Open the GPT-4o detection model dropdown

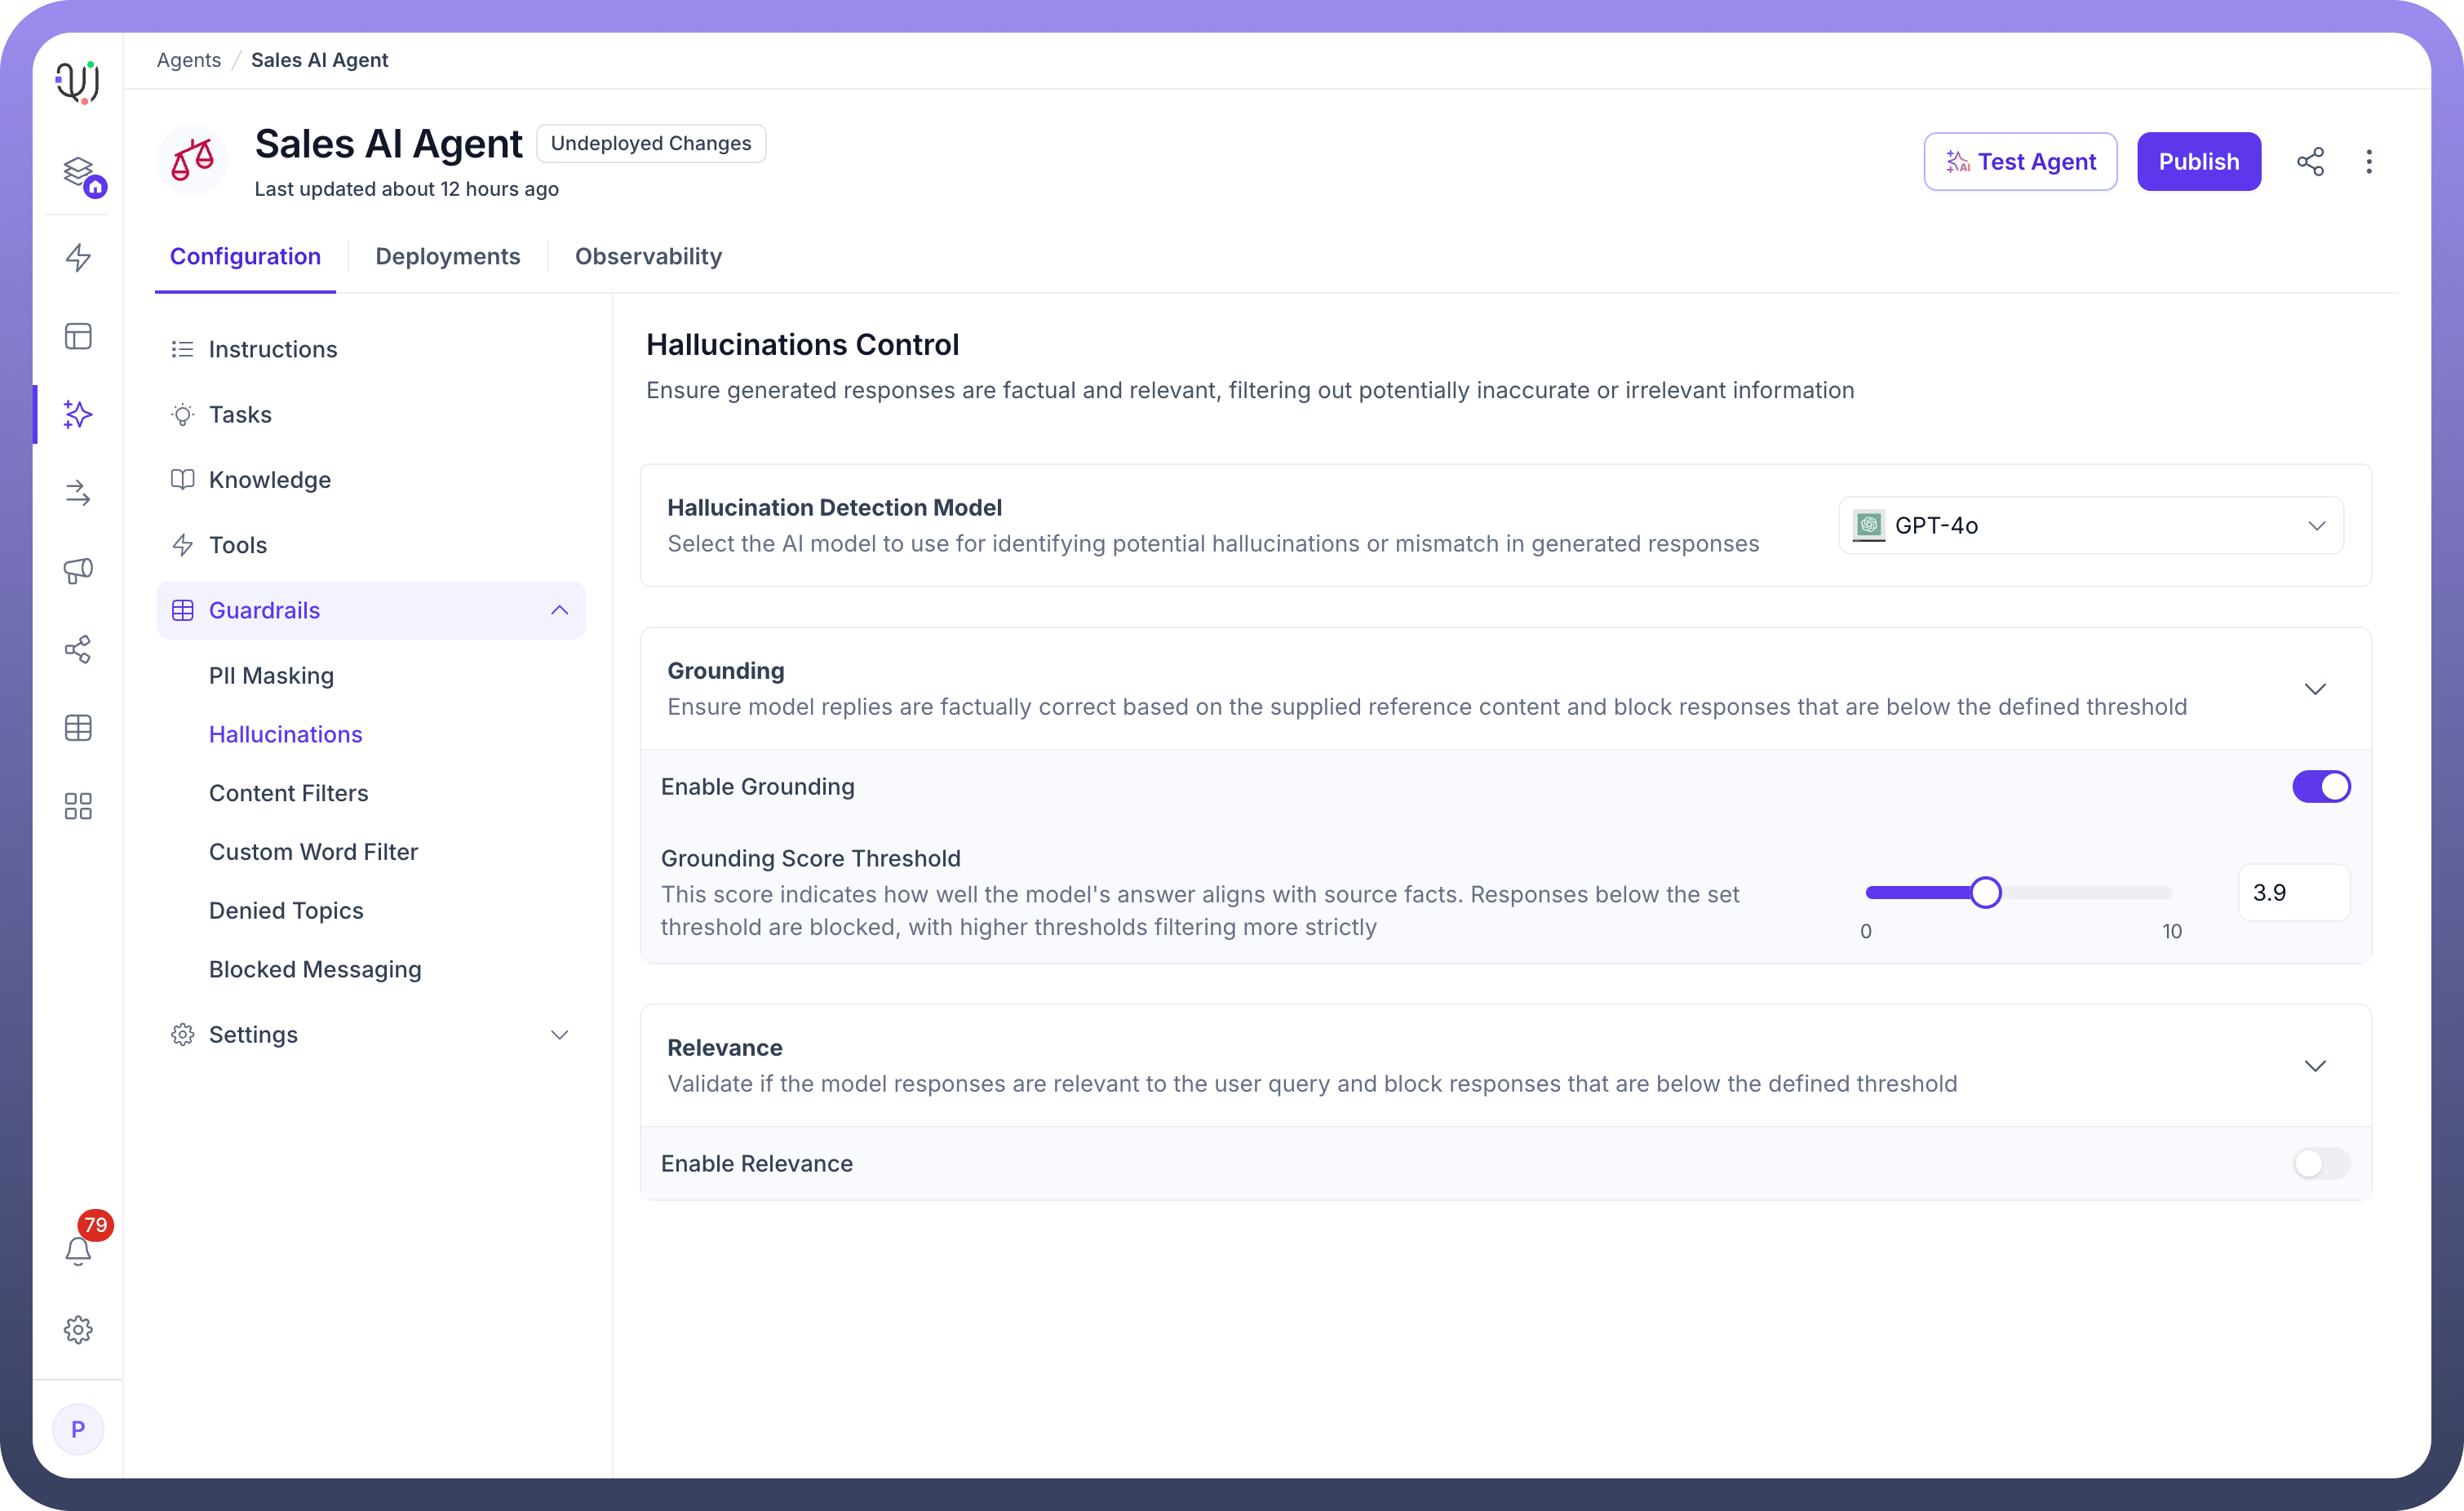pos(2090,526)
